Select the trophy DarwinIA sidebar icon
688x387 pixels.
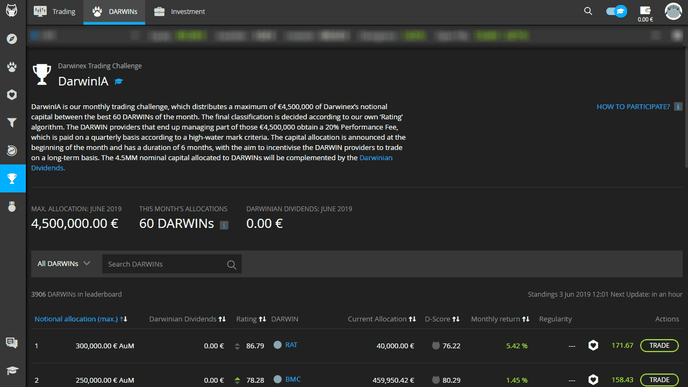pyautogui.click(x=13, y=178)
